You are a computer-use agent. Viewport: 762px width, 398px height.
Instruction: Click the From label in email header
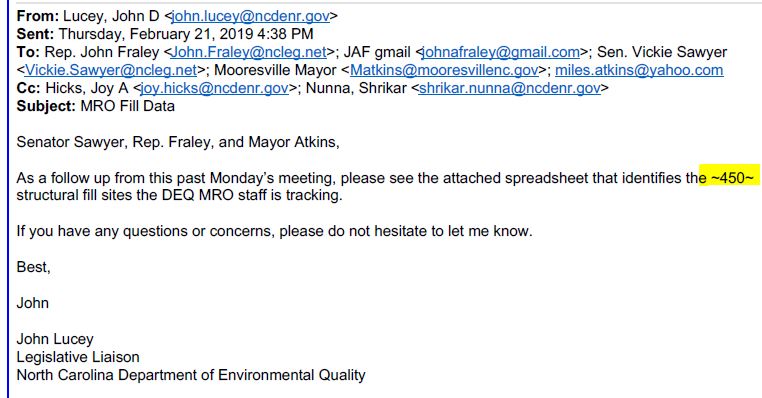click(x=38, y=16)
